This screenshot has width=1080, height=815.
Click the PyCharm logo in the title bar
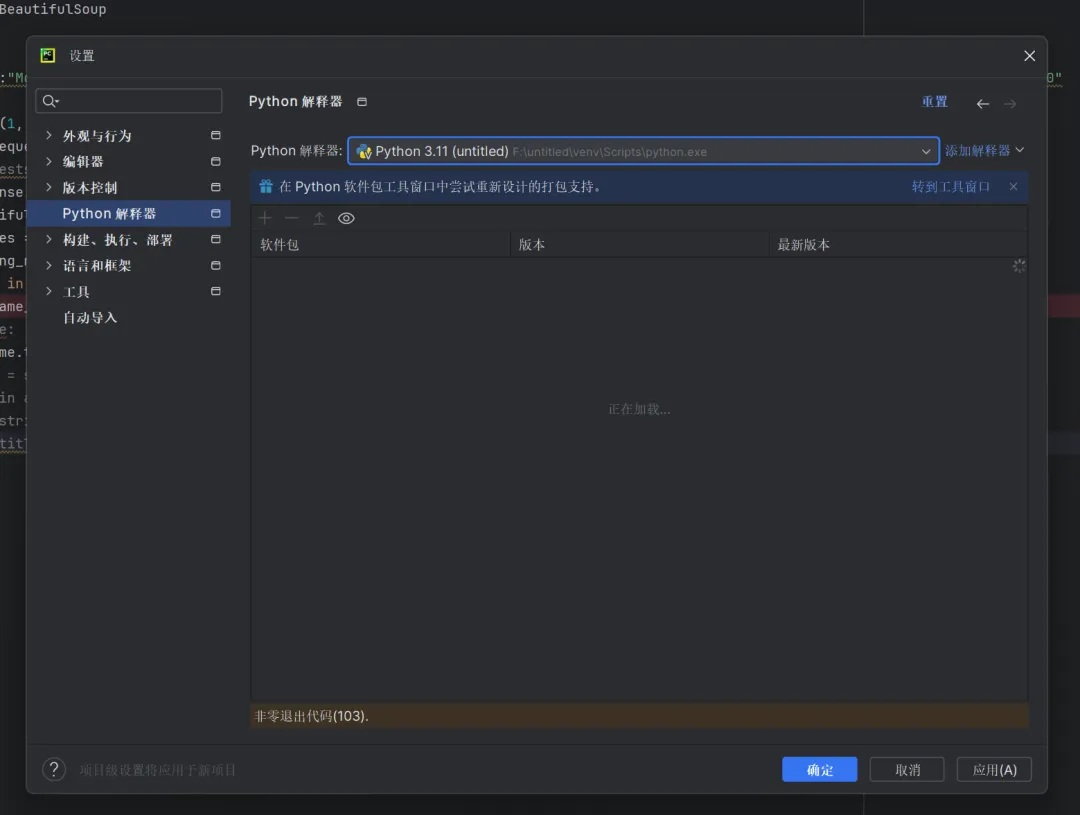pyautogui.click(x=48, y=56)
